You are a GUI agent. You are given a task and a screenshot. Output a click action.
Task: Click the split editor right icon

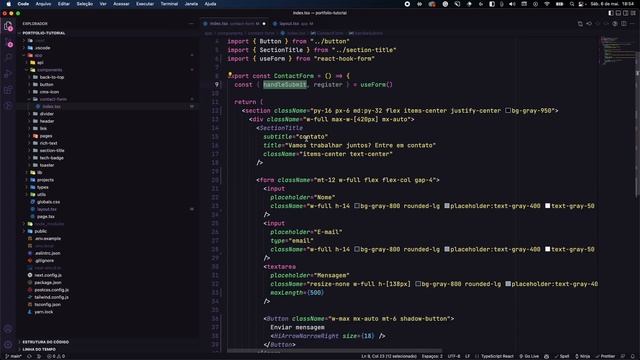624,24
